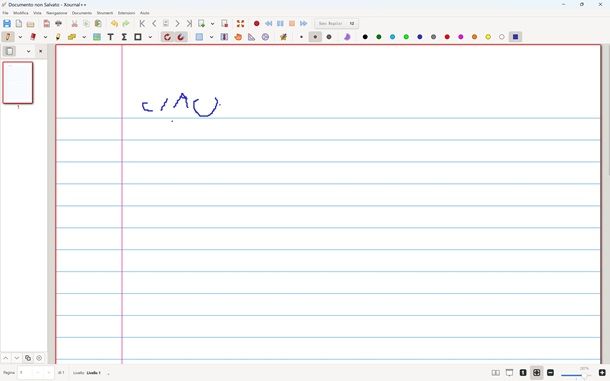Image resolution: width=610 pixels, height=381 pixels.
Task: Select the Text tool
Action: click(x=110, y=37)
